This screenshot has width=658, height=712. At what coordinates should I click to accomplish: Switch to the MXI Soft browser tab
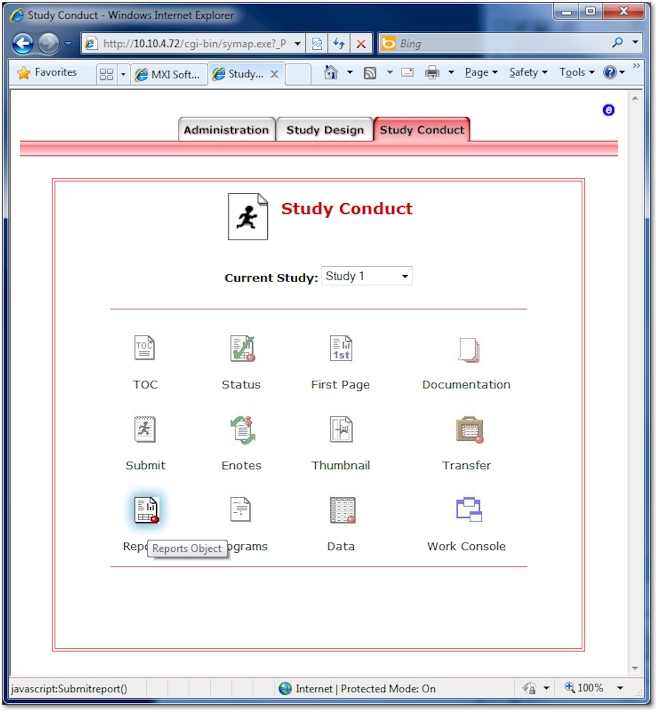tap(168, 74)
